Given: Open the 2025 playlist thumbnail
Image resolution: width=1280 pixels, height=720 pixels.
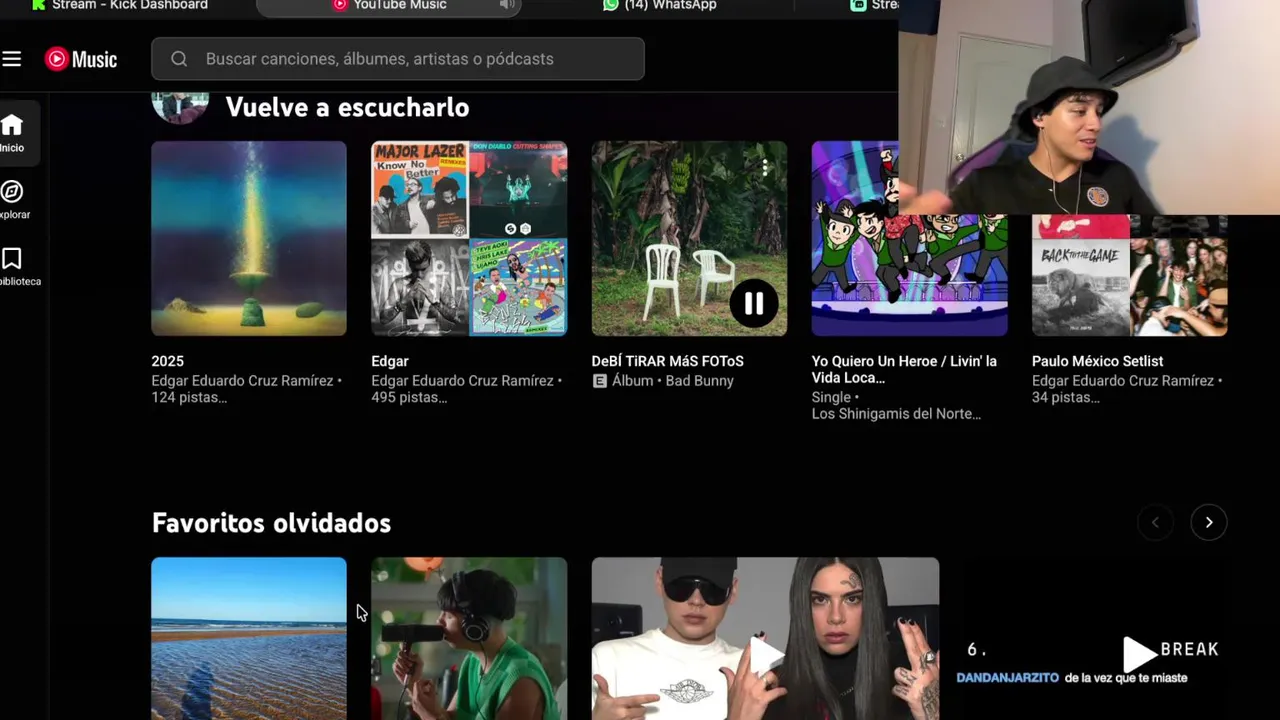Looking at the screenshot, I should pos(249,238).
